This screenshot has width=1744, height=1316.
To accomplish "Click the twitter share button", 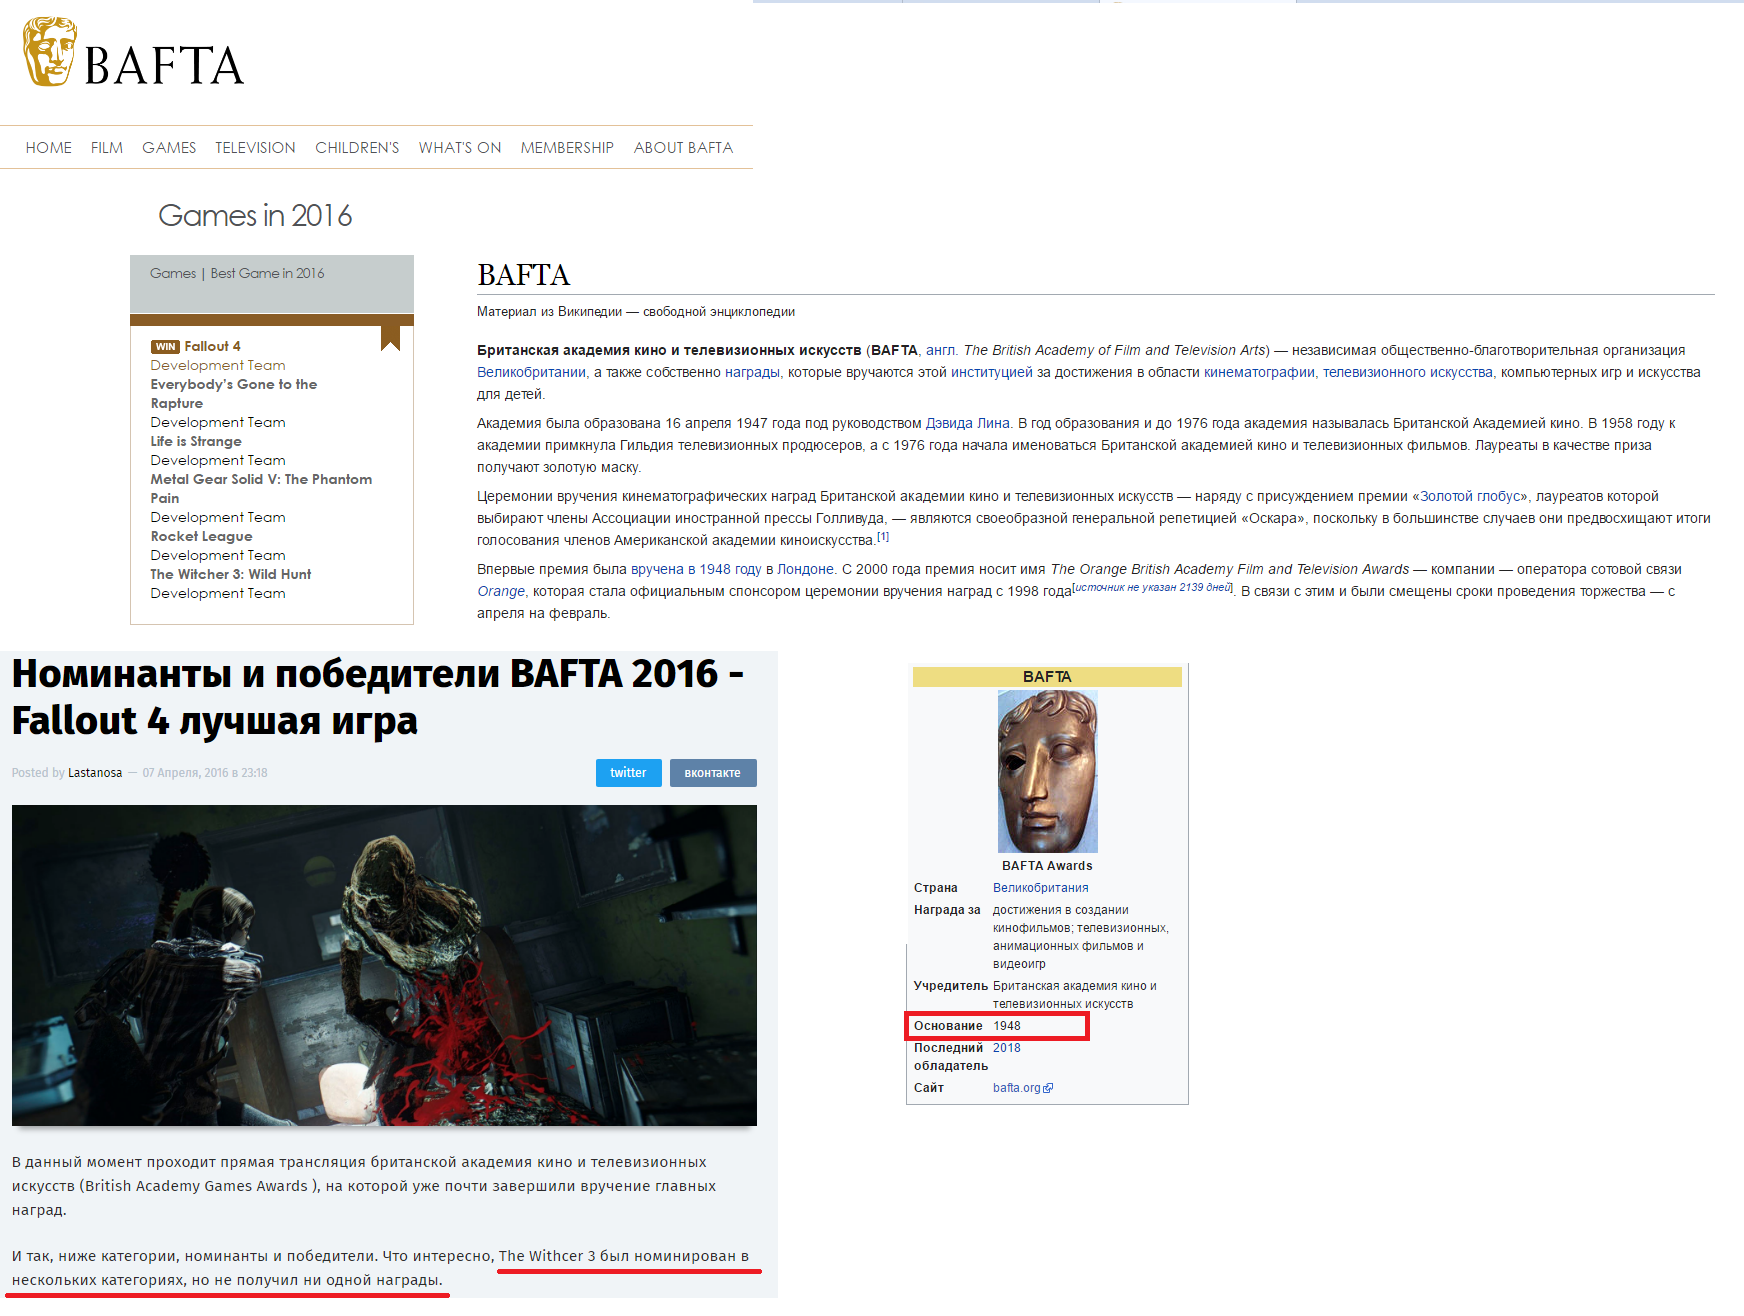I will click(x=628, y=773).
